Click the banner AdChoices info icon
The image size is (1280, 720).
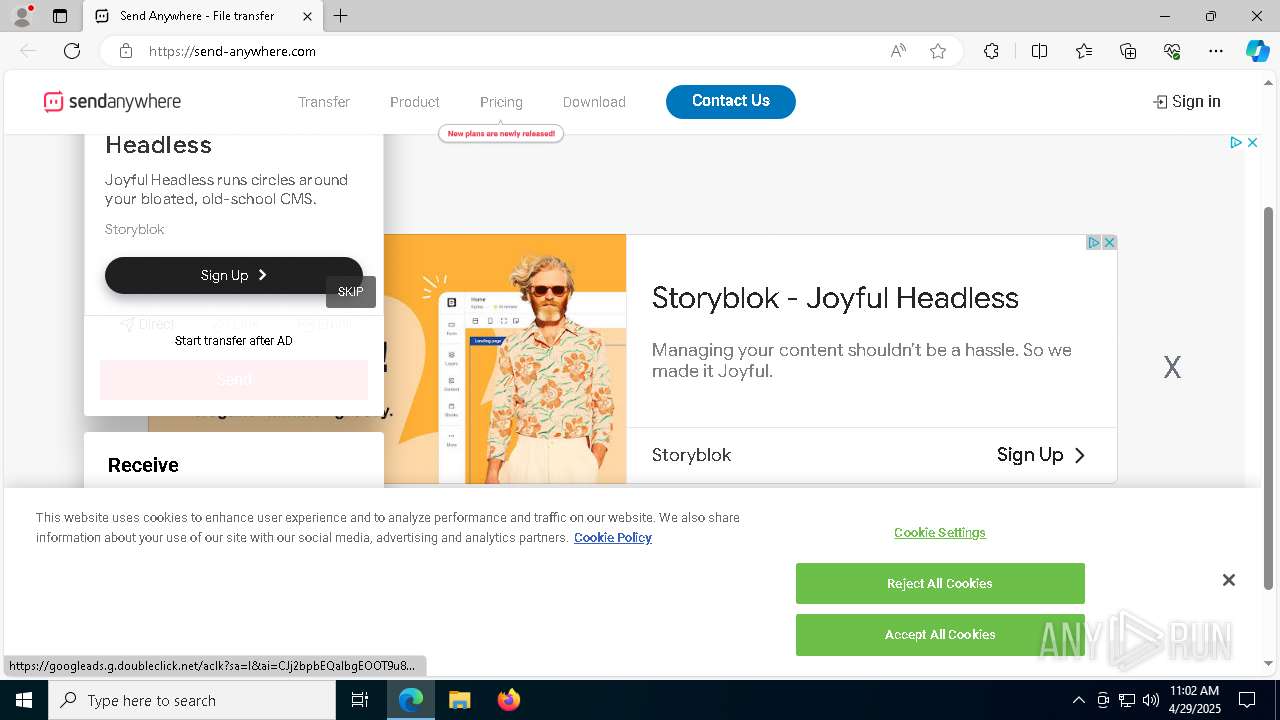click(x=1094, y=242)
